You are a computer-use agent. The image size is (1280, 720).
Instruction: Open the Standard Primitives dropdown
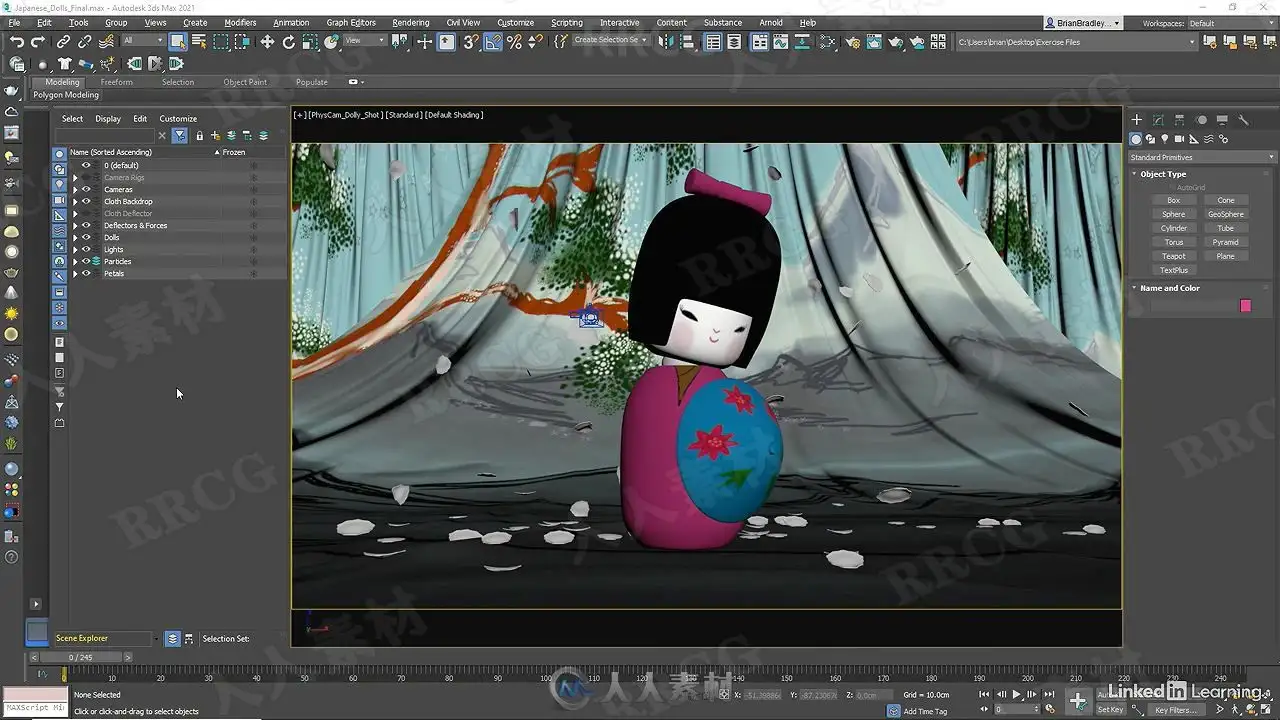click(1203, 157)
